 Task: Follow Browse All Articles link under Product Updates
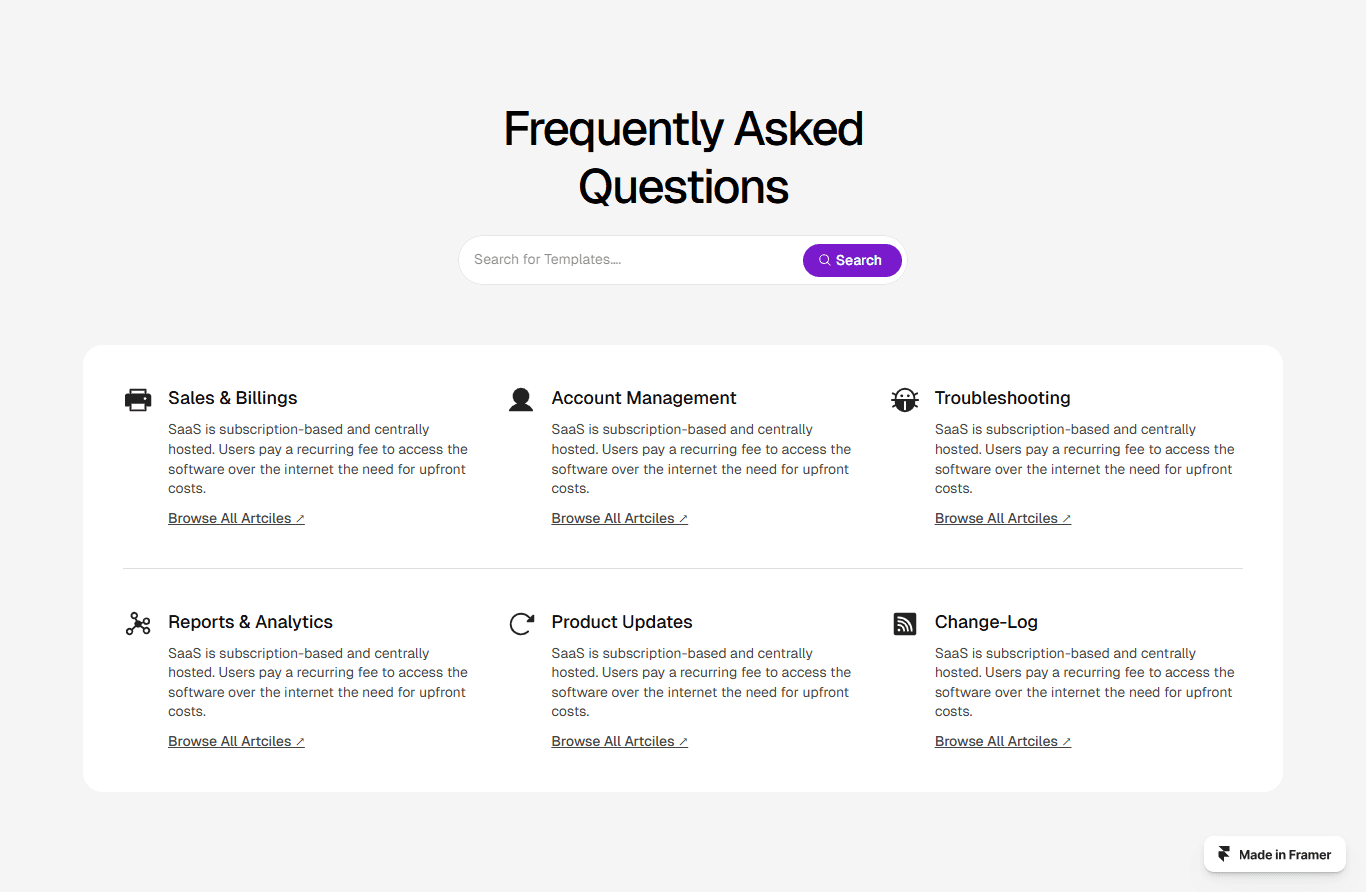620,741
